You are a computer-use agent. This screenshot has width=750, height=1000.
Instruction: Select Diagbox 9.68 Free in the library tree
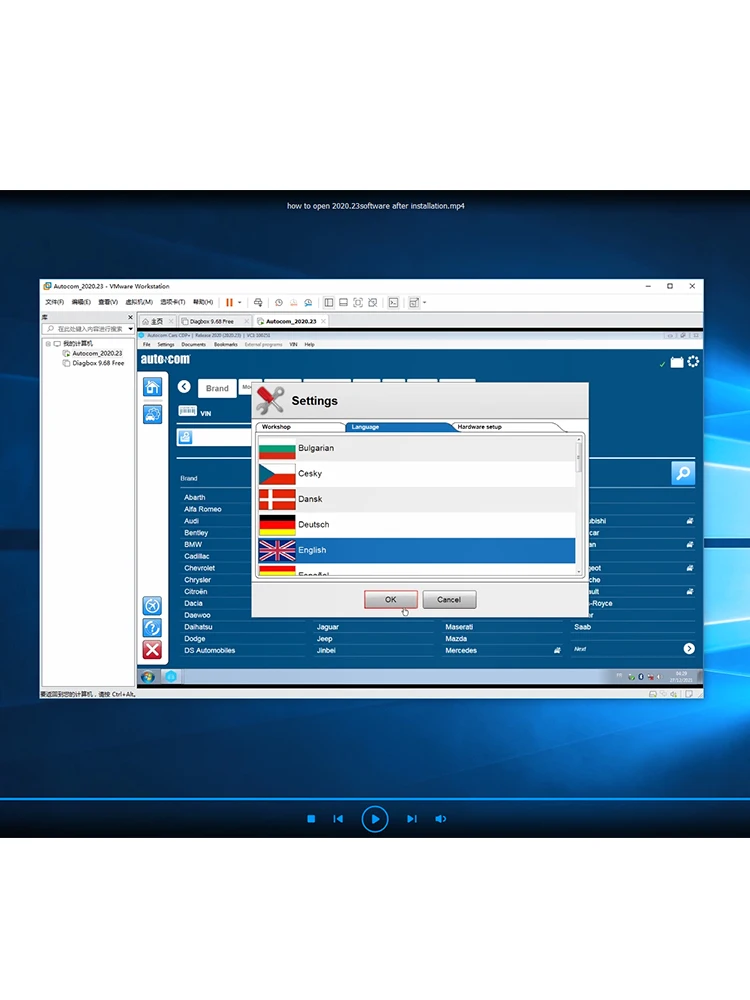[x=98, y=363]
